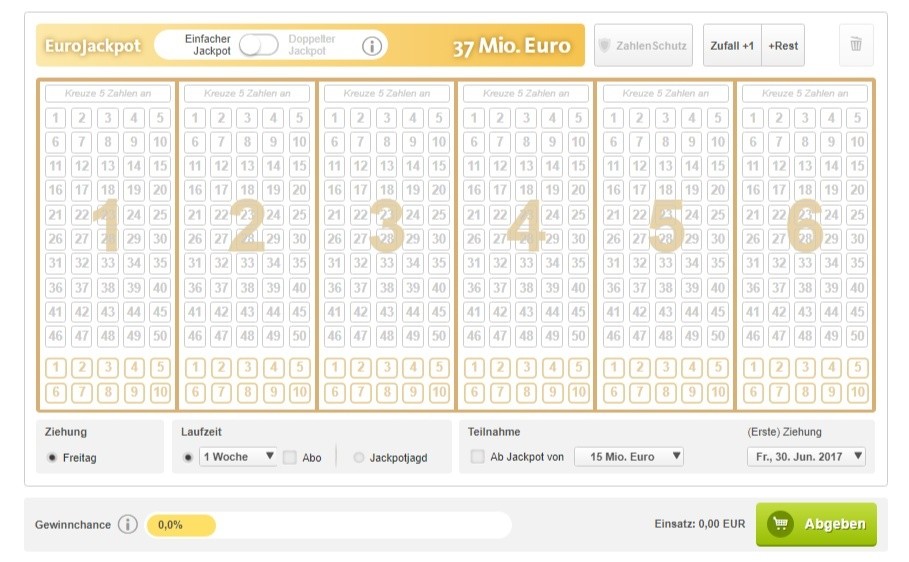The image size is (909, 562).
Task: Select the Freitag drawing radio button
Action: 52,458
